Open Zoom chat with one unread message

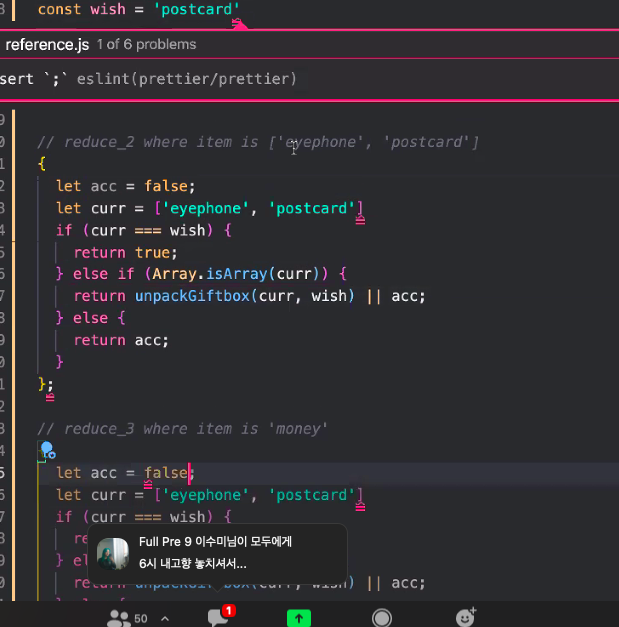[221, 616]
